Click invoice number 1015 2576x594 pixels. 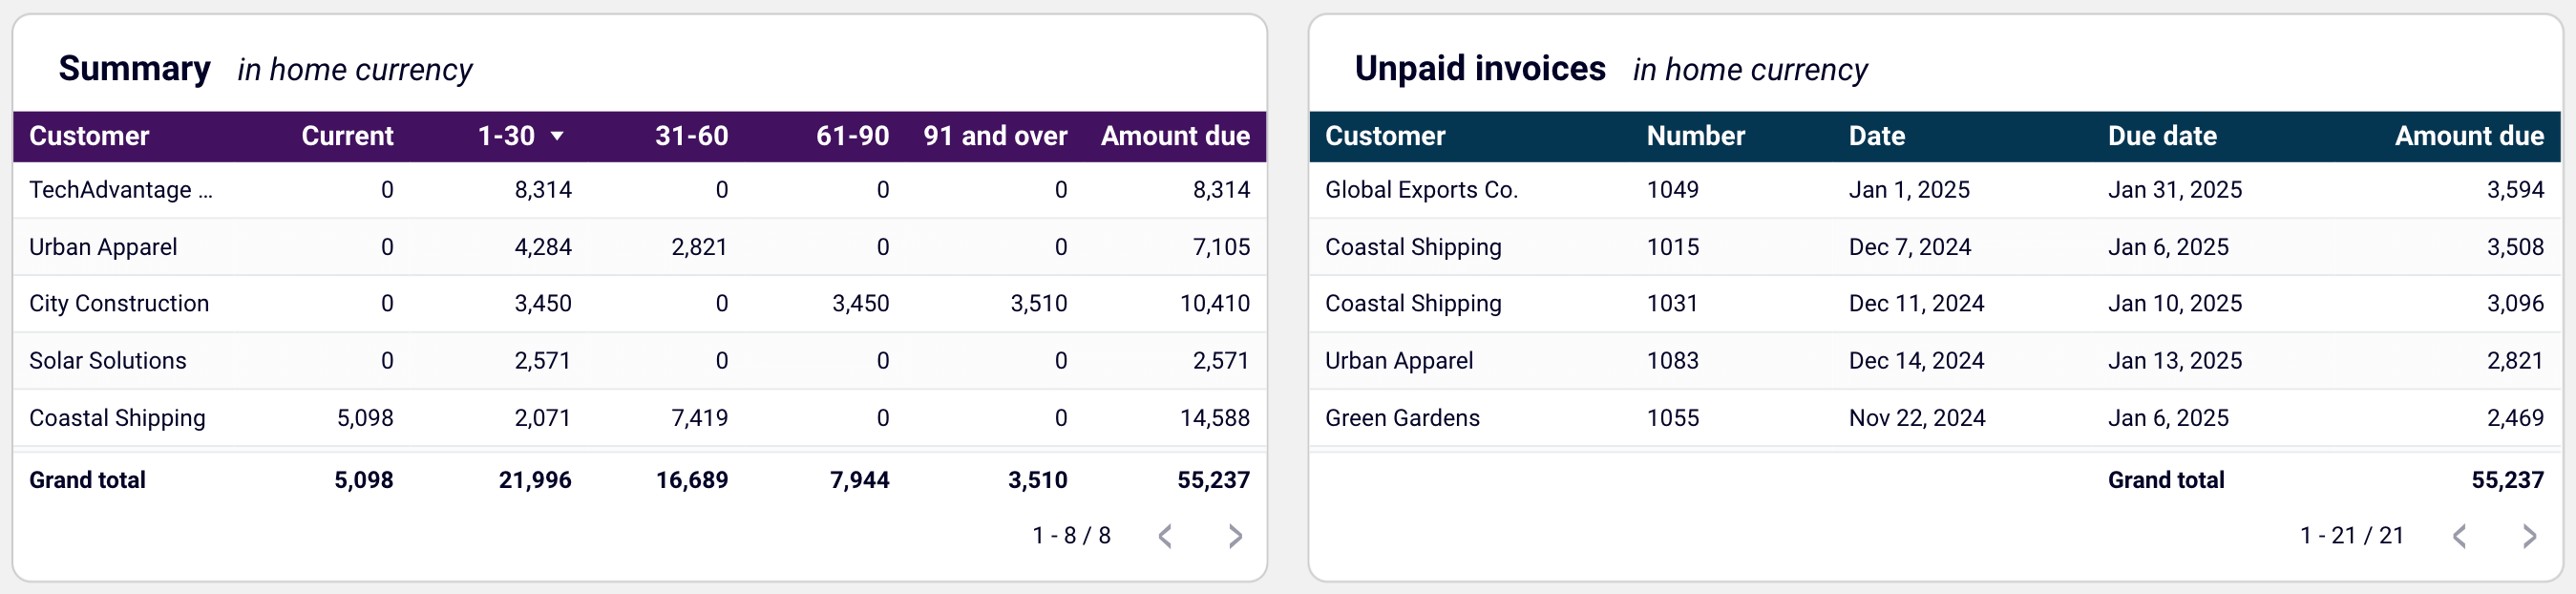click(x=1672, y=247)
